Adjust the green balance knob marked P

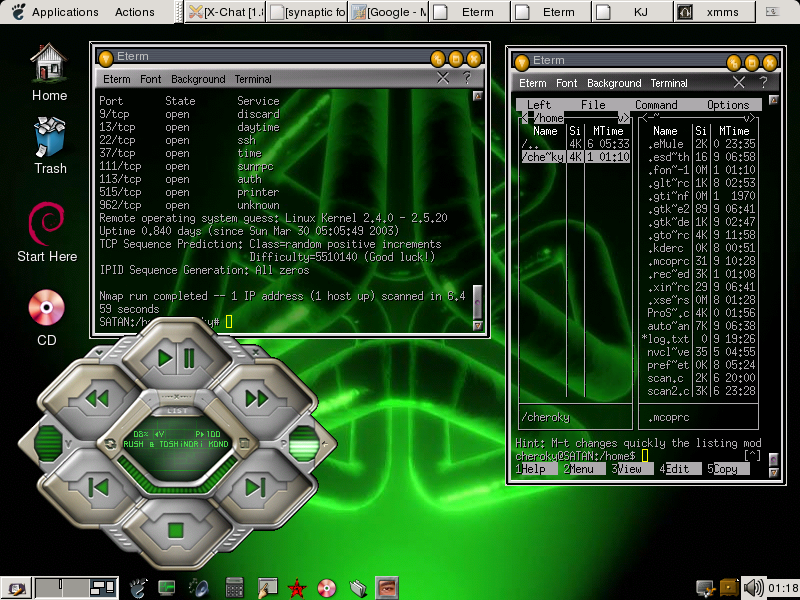pyautogui.click(x=304, y=442)
